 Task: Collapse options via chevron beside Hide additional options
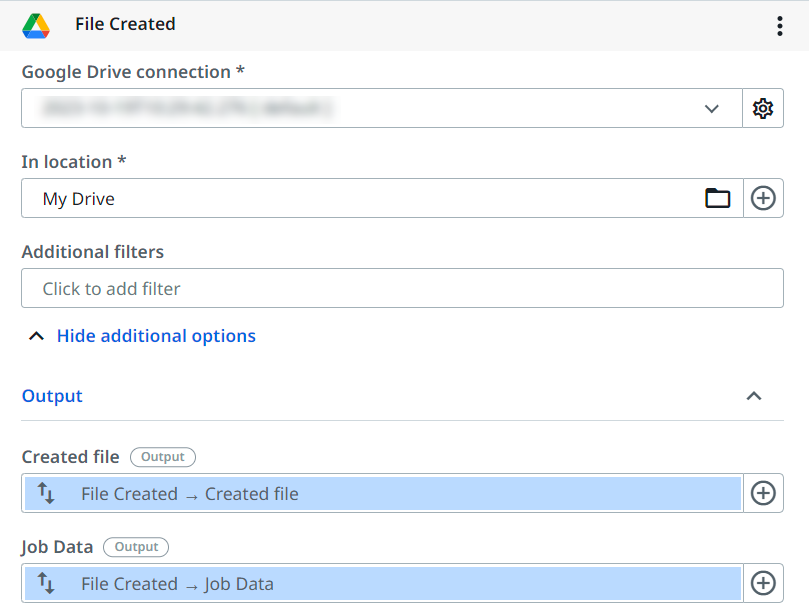point(36,336)
